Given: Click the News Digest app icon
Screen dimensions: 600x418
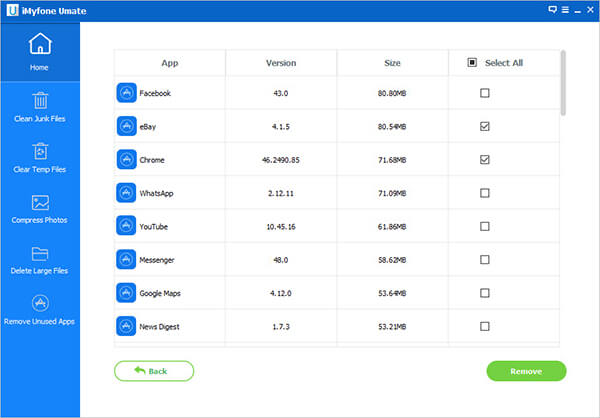Looking at the screenshot, I should 126,326.
